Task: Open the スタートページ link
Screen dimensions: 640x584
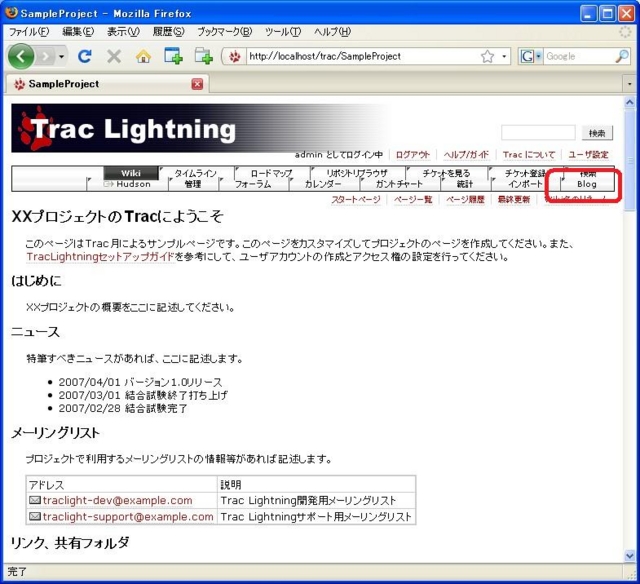Action: pyautogui.click(x=356, y=200)
